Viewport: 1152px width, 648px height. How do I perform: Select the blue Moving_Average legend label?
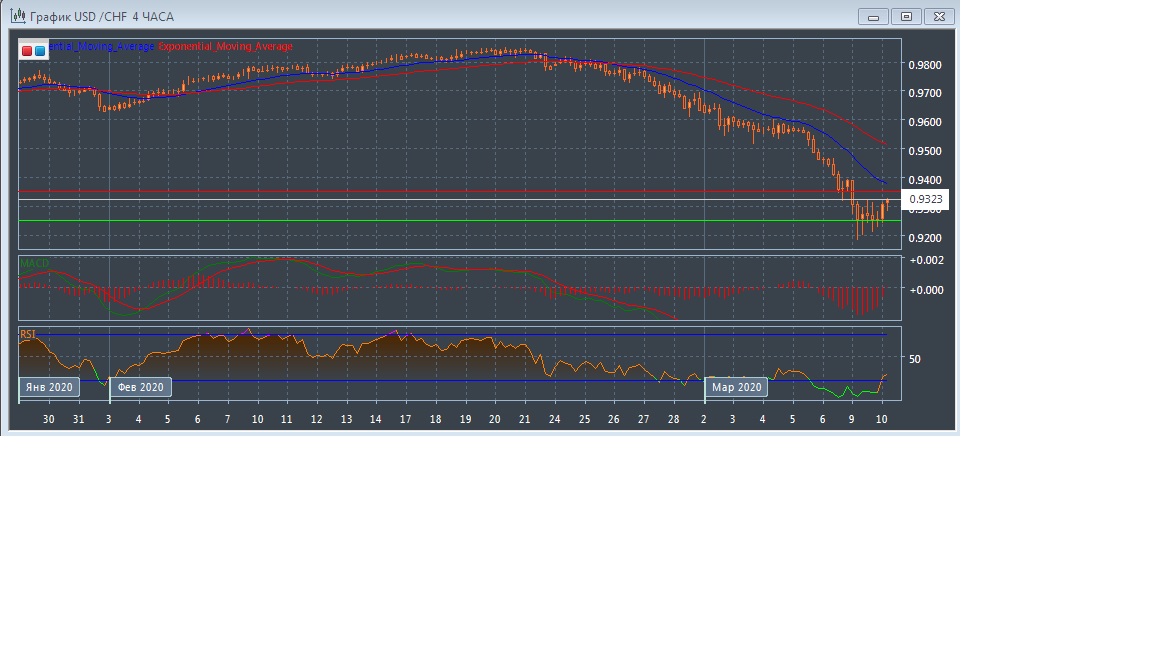[x=102, y=47]
